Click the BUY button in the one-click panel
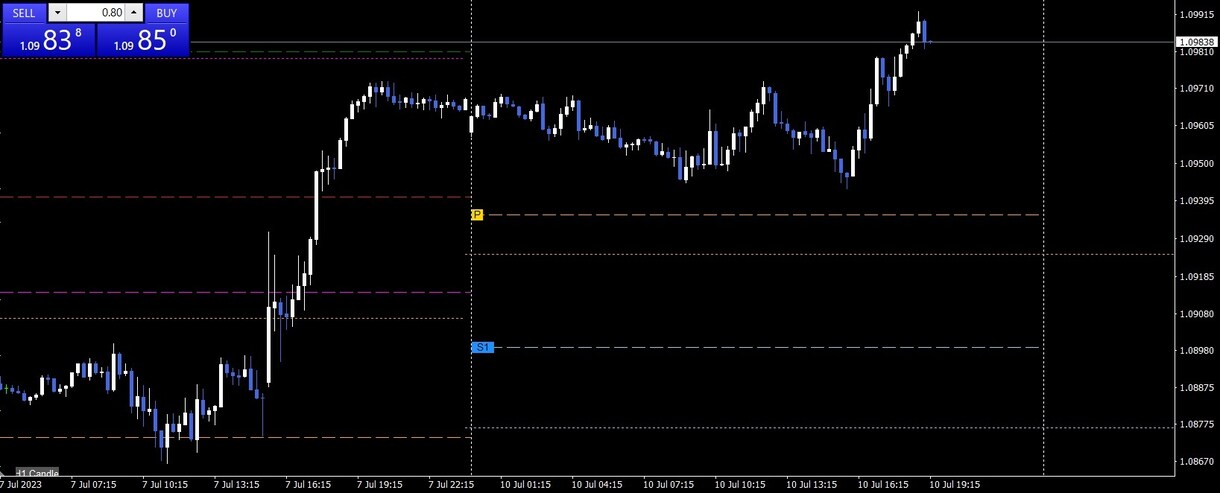This screenshot has width=1220, height=493. tap(167, 13)
